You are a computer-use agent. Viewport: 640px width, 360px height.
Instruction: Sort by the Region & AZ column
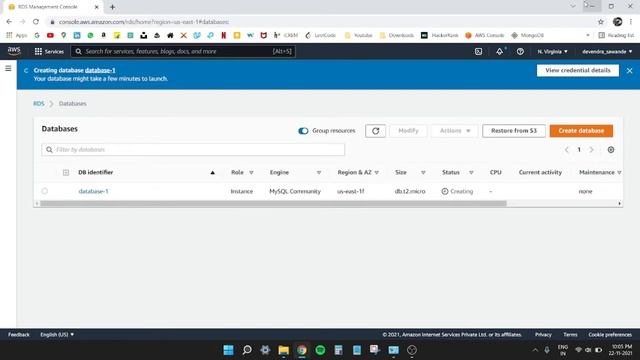click(x=377, y=173)
